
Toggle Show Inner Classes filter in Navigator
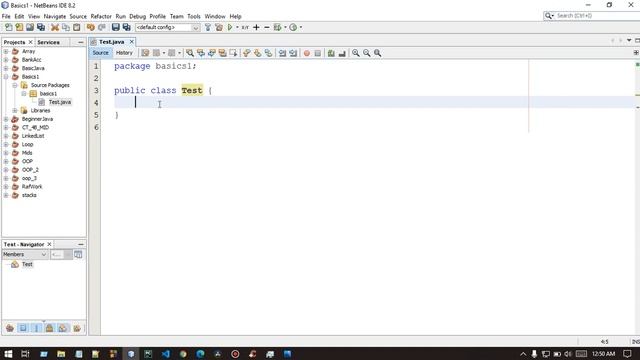pyautogui.click(x=62, y=328)
